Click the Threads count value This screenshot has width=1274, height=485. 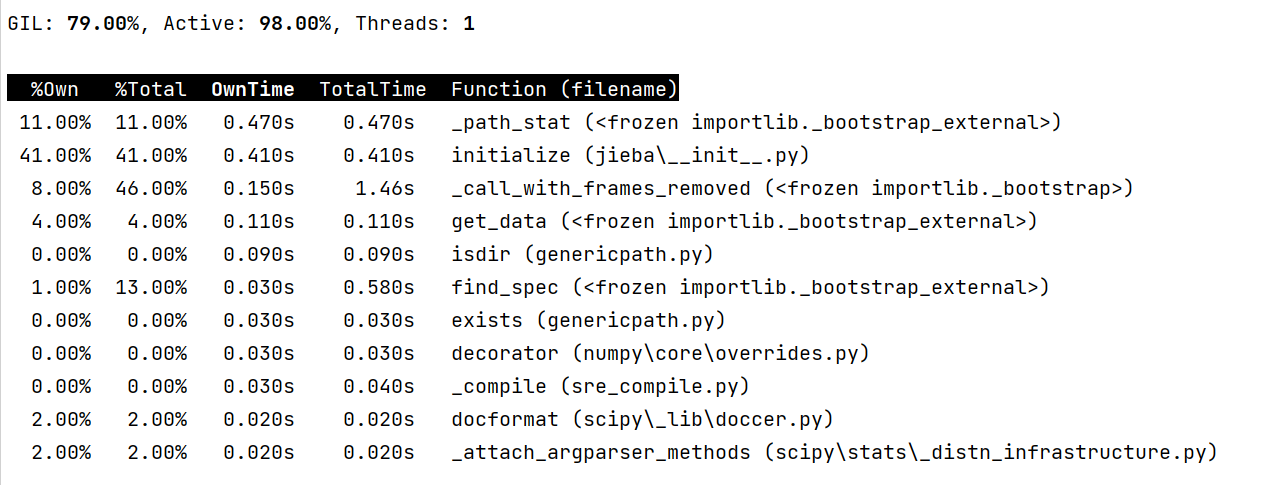pyautogui.click(x=468, y=24)
